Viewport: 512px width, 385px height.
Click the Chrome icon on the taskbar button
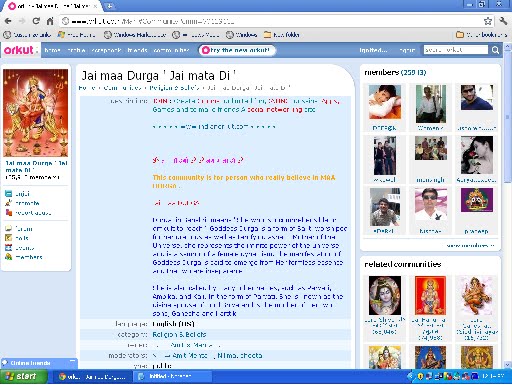coord(62,377)
